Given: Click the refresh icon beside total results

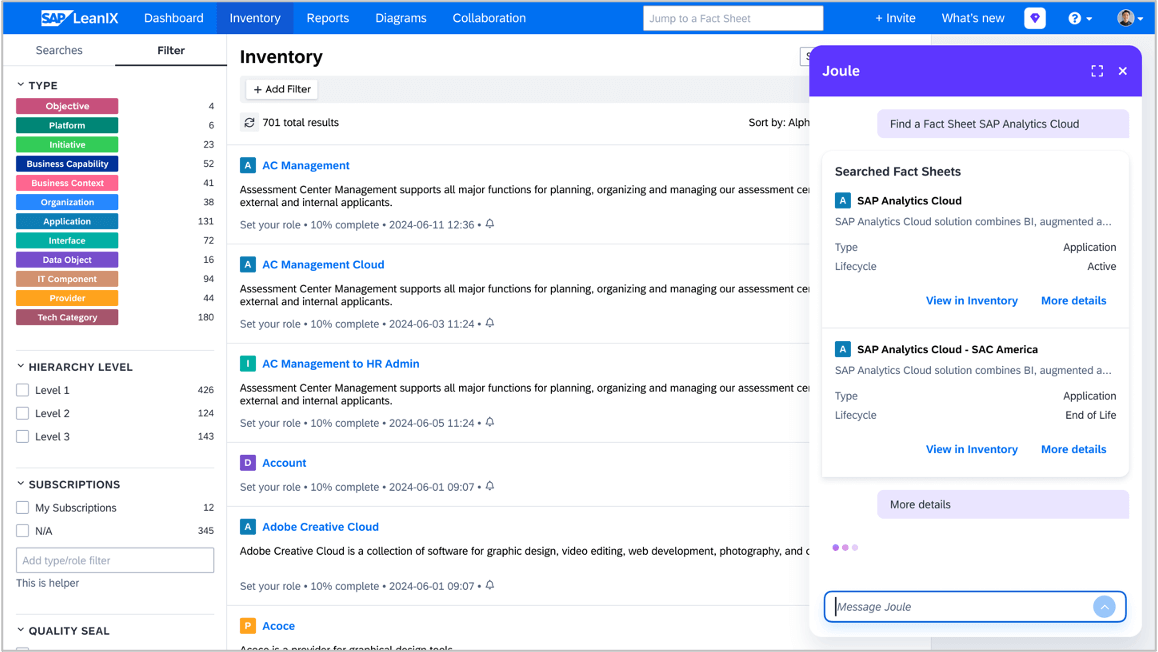Looking at the screenshot, I should click(x=249, y=123).
